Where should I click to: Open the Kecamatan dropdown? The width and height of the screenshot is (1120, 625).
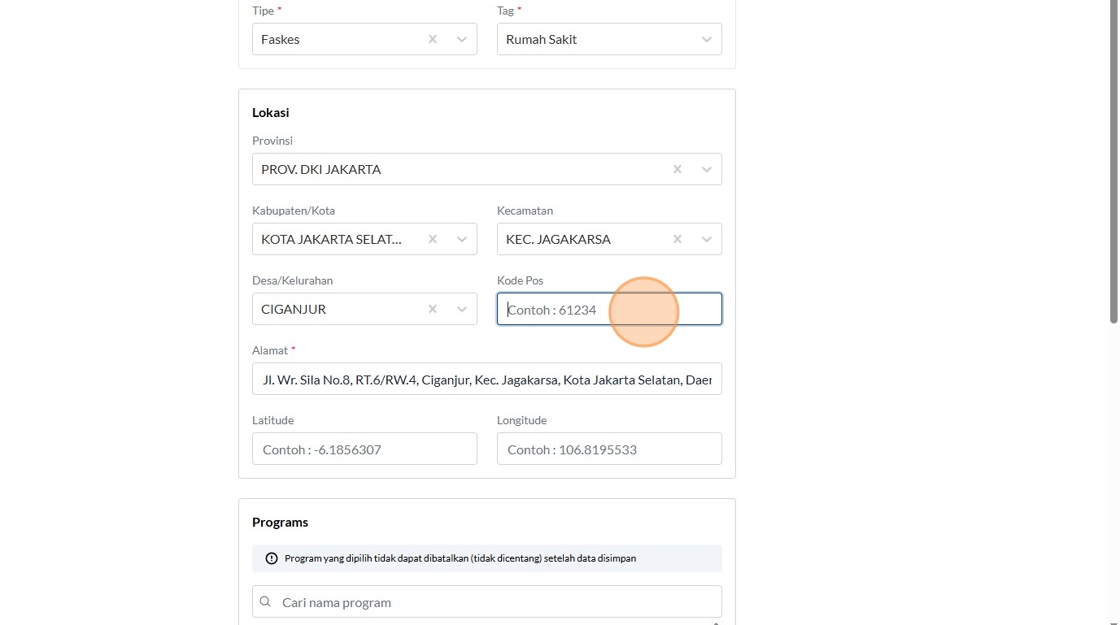(706, 239)
